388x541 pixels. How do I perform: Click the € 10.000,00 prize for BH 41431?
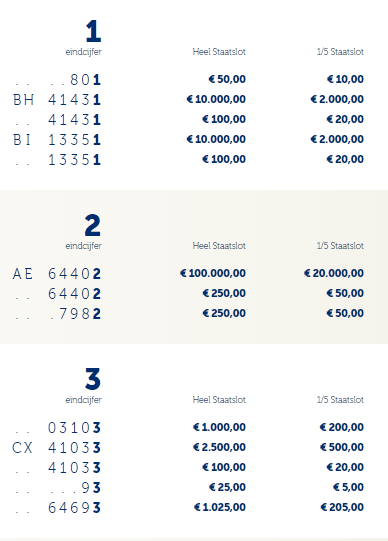[216, 99]
